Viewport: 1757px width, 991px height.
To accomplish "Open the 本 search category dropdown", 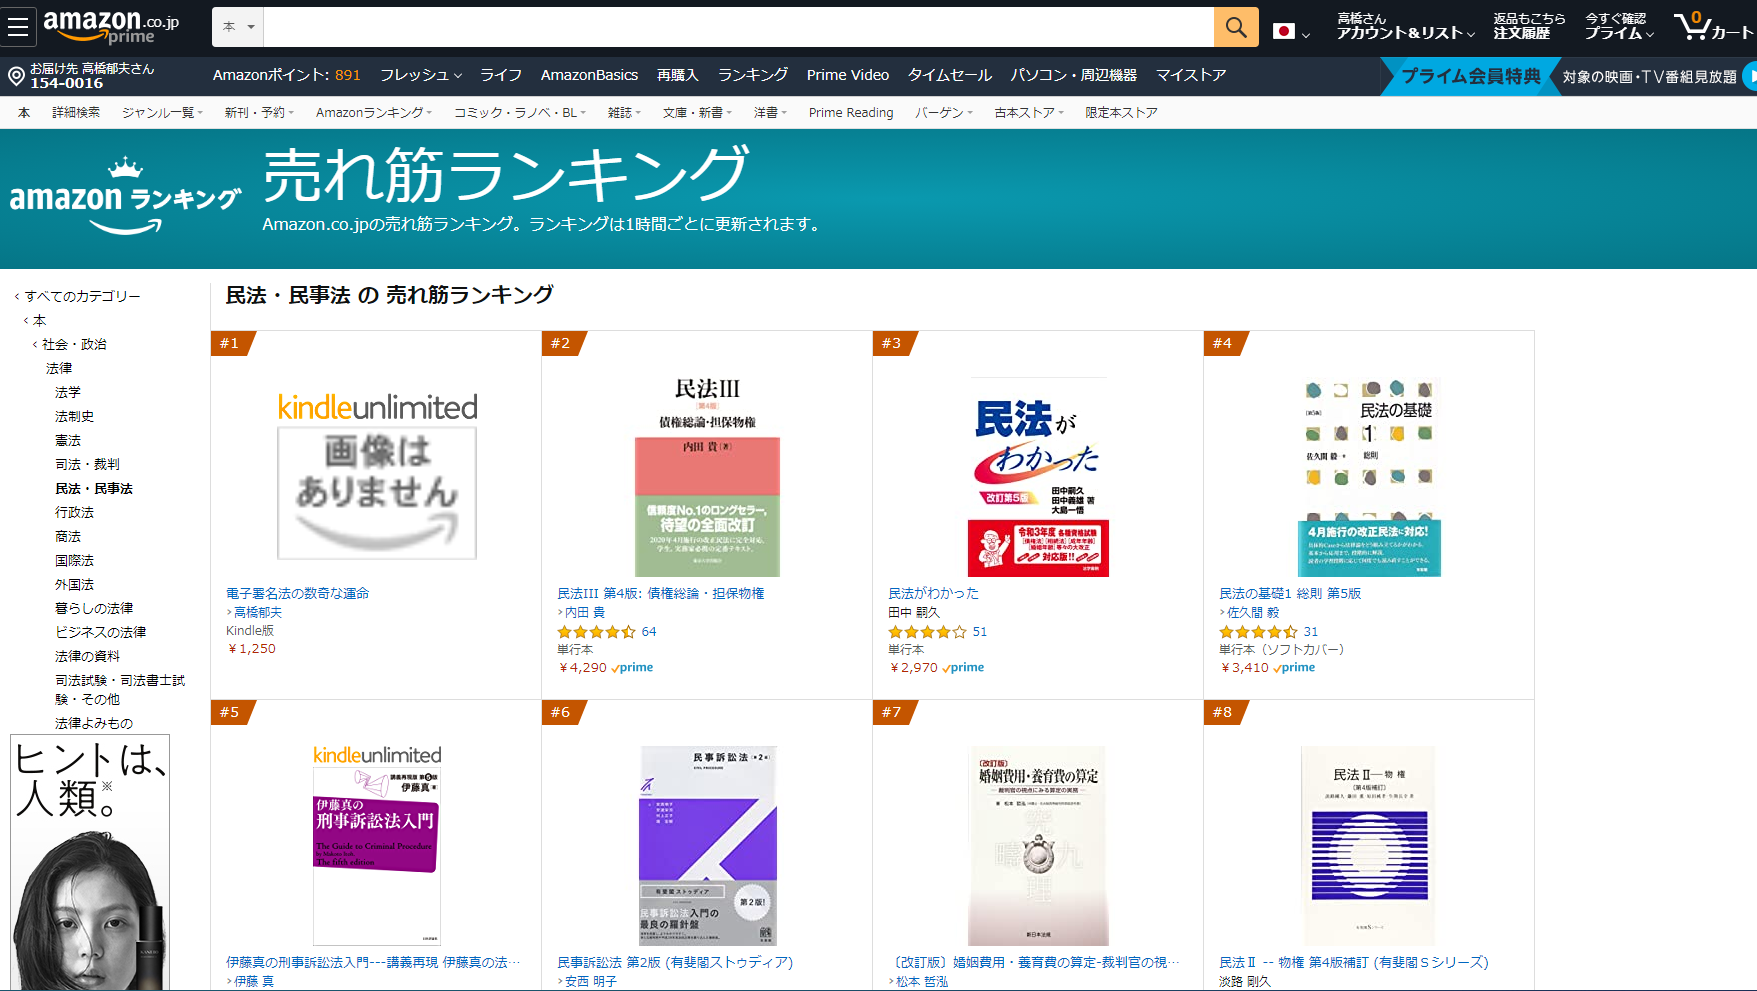I will [238, 27].
